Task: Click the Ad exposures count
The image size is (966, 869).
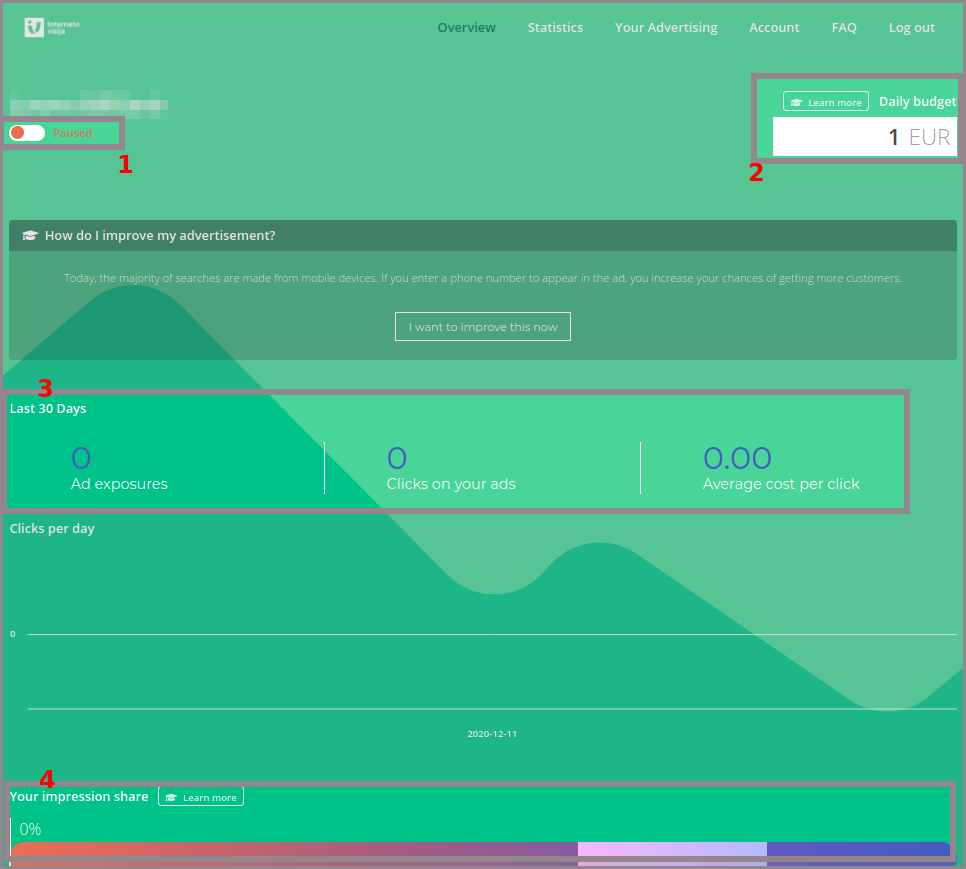Action: pos(81,458)
